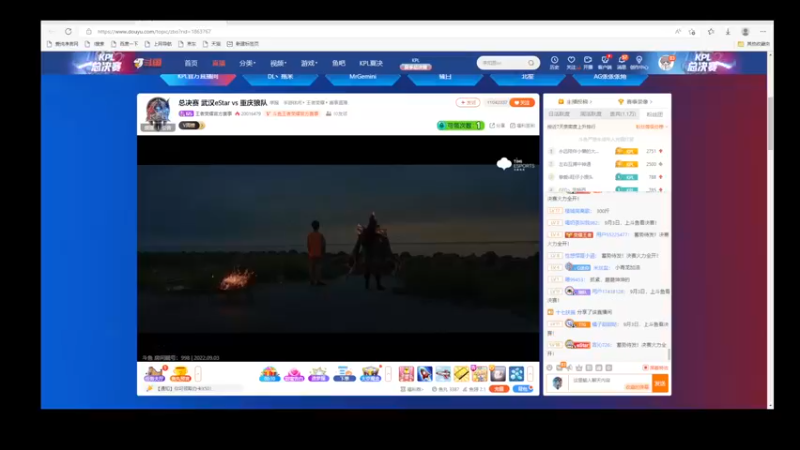Expand the 分类 dropdown menu
The height and width of the screenshot is (450, 800).
(247, 63)
